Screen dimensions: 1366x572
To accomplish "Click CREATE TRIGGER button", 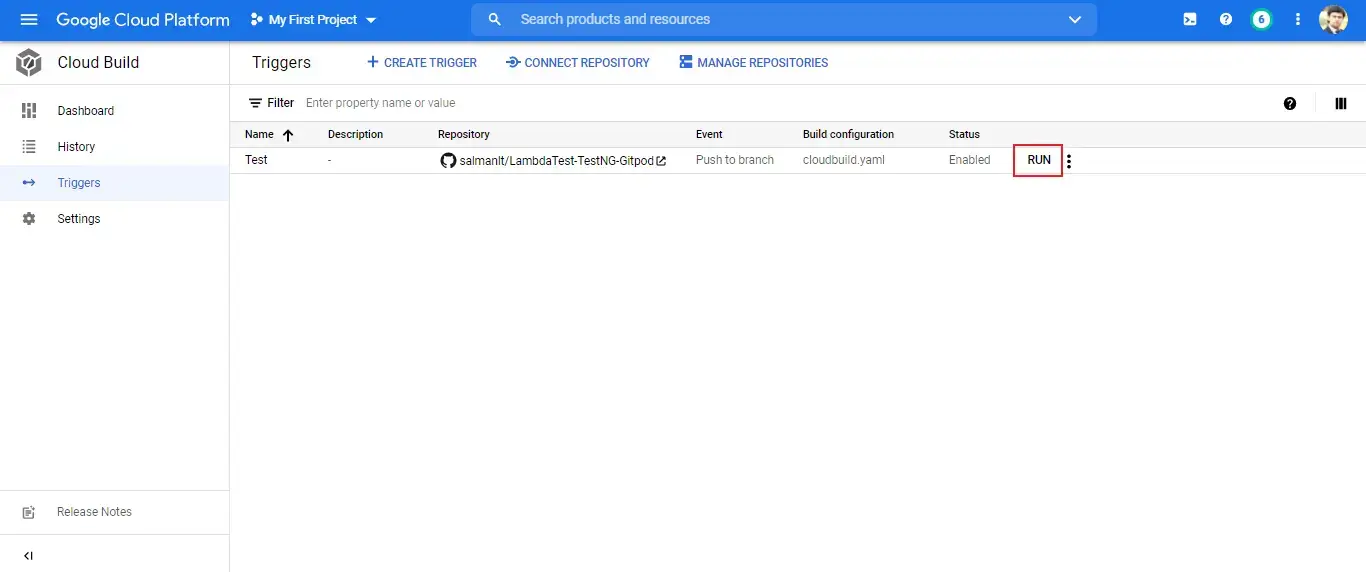I will [422, 62].
